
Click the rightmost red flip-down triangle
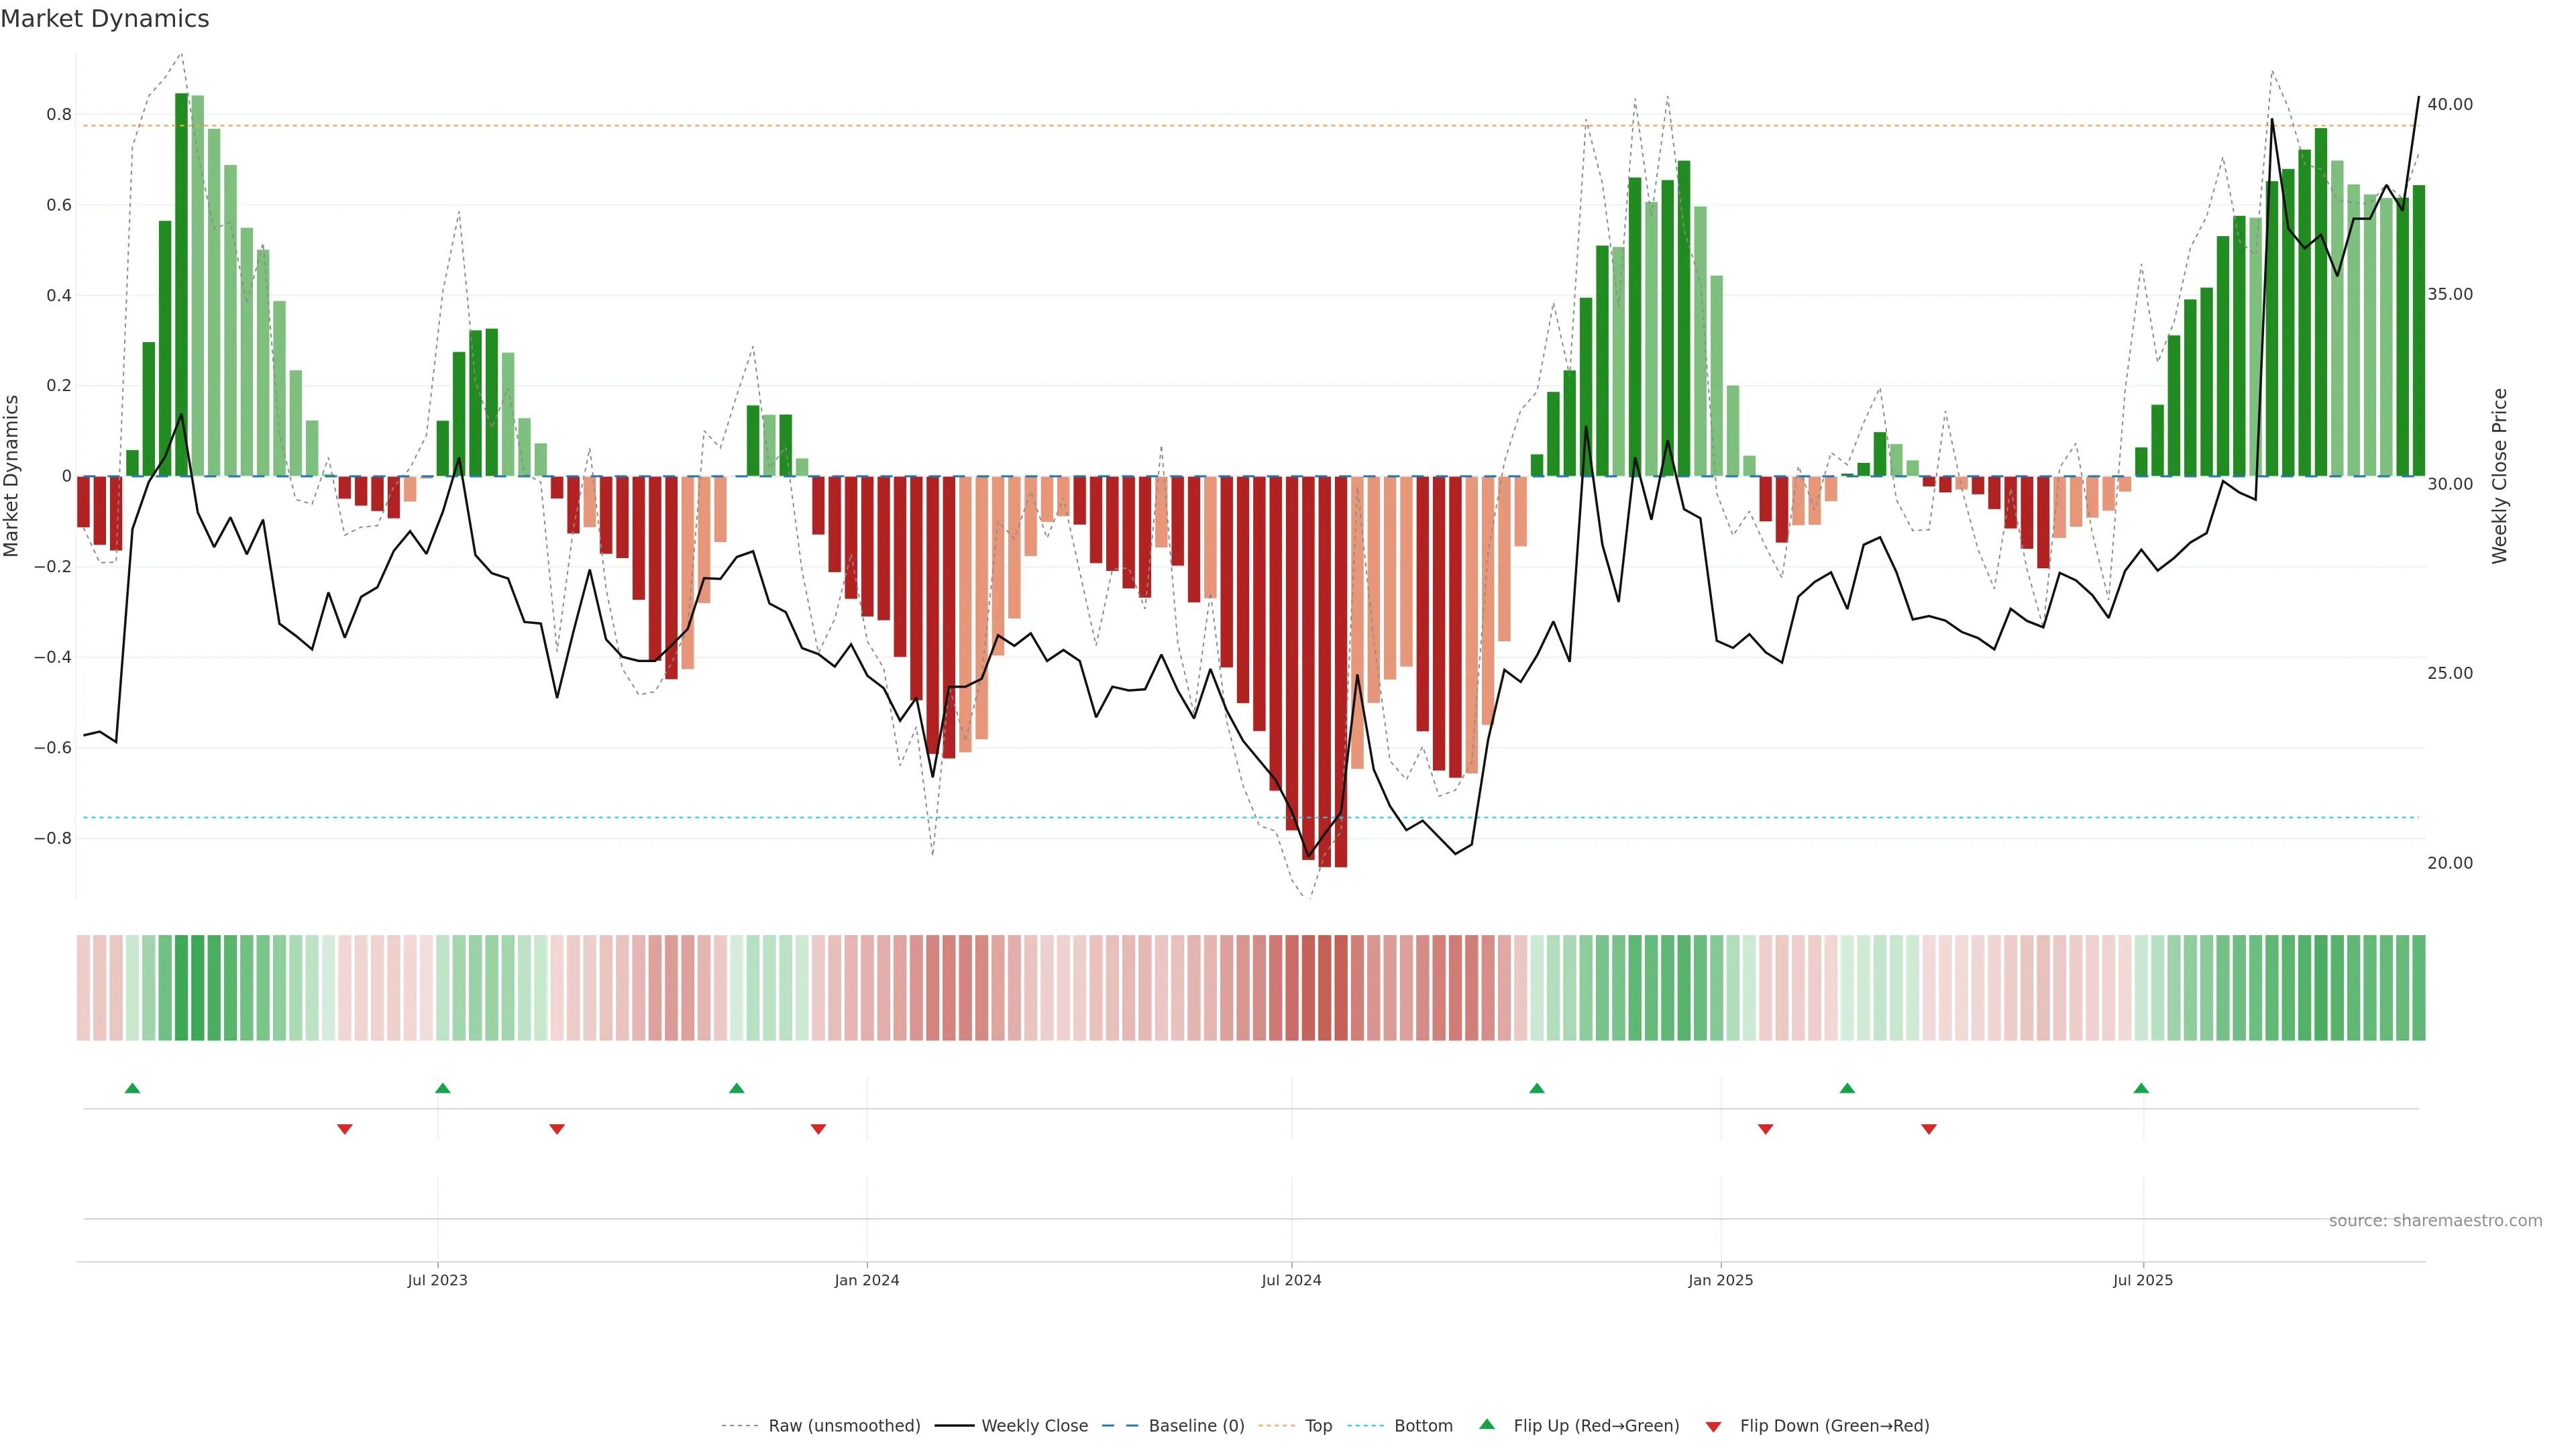point(1929,1129)
